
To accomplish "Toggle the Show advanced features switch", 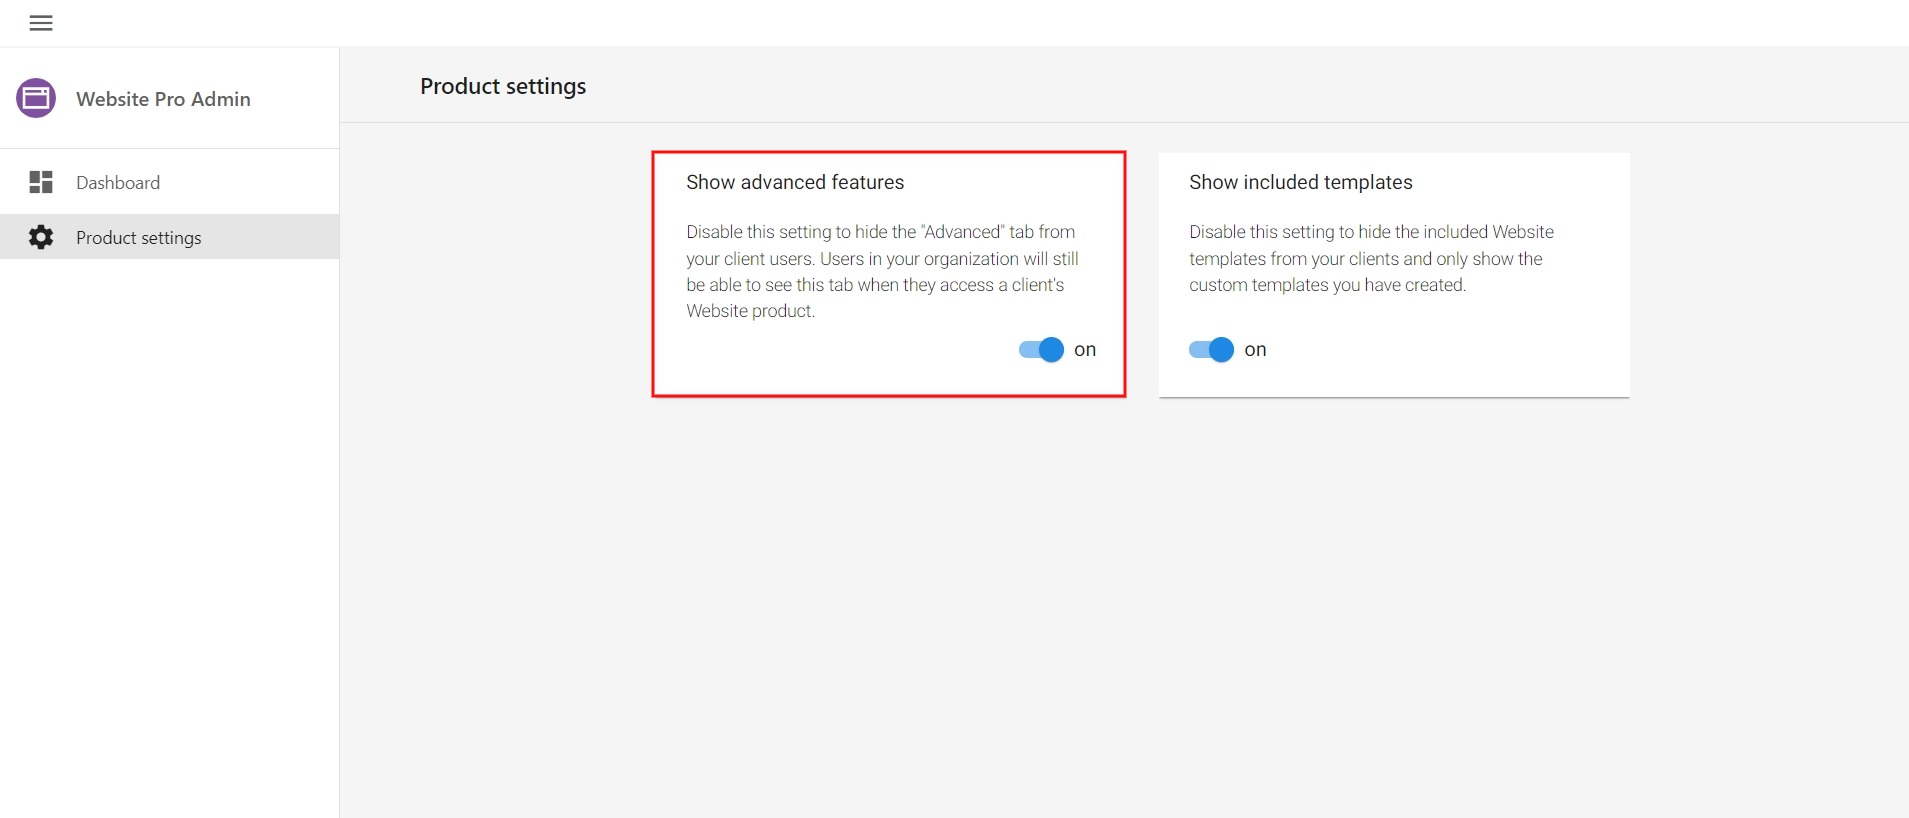I will (1041, 349).
